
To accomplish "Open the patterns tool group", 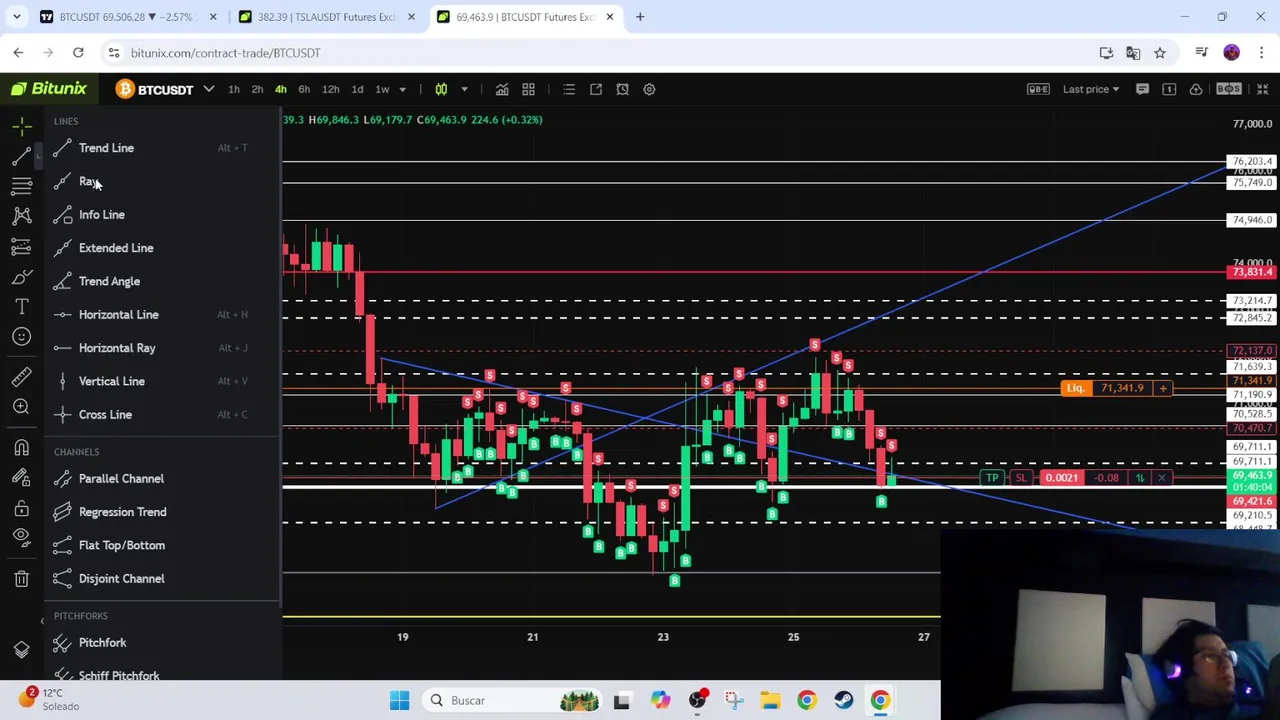I will coord(22,216).
